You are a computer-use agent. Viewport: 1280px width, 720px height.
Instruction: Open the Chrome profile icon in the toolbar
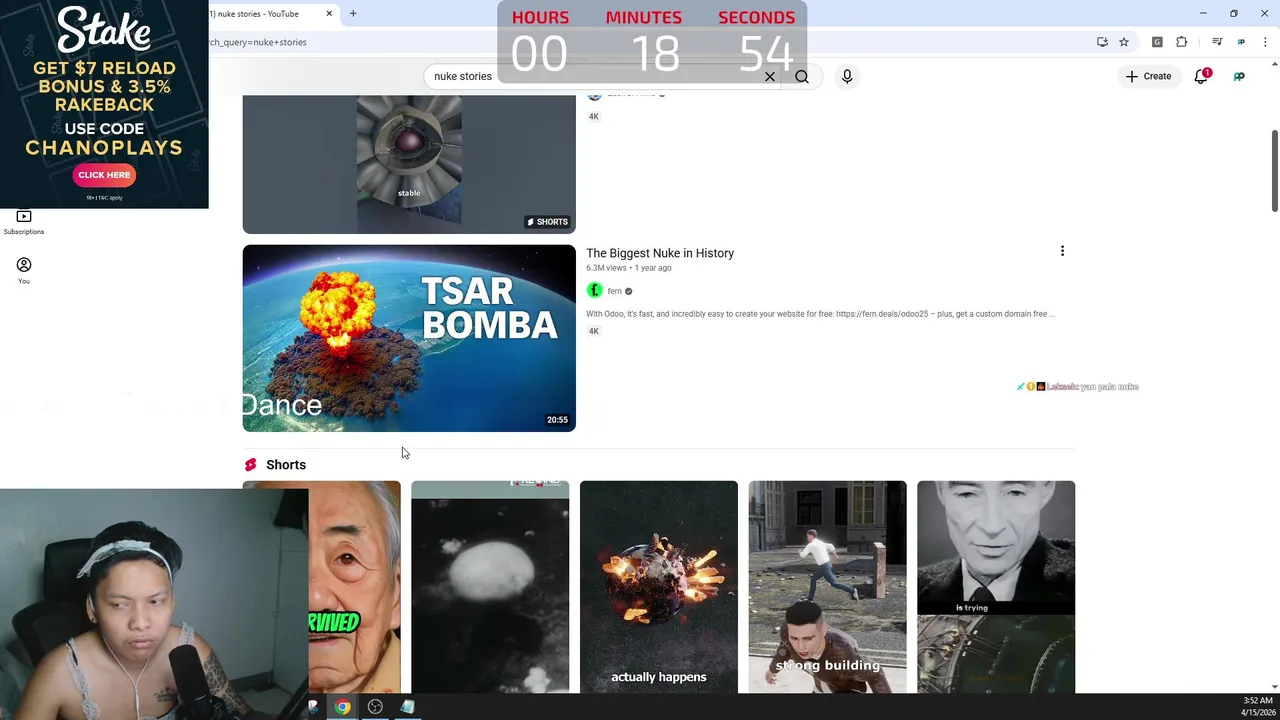pyautogui.click(x=1241, y=42)
